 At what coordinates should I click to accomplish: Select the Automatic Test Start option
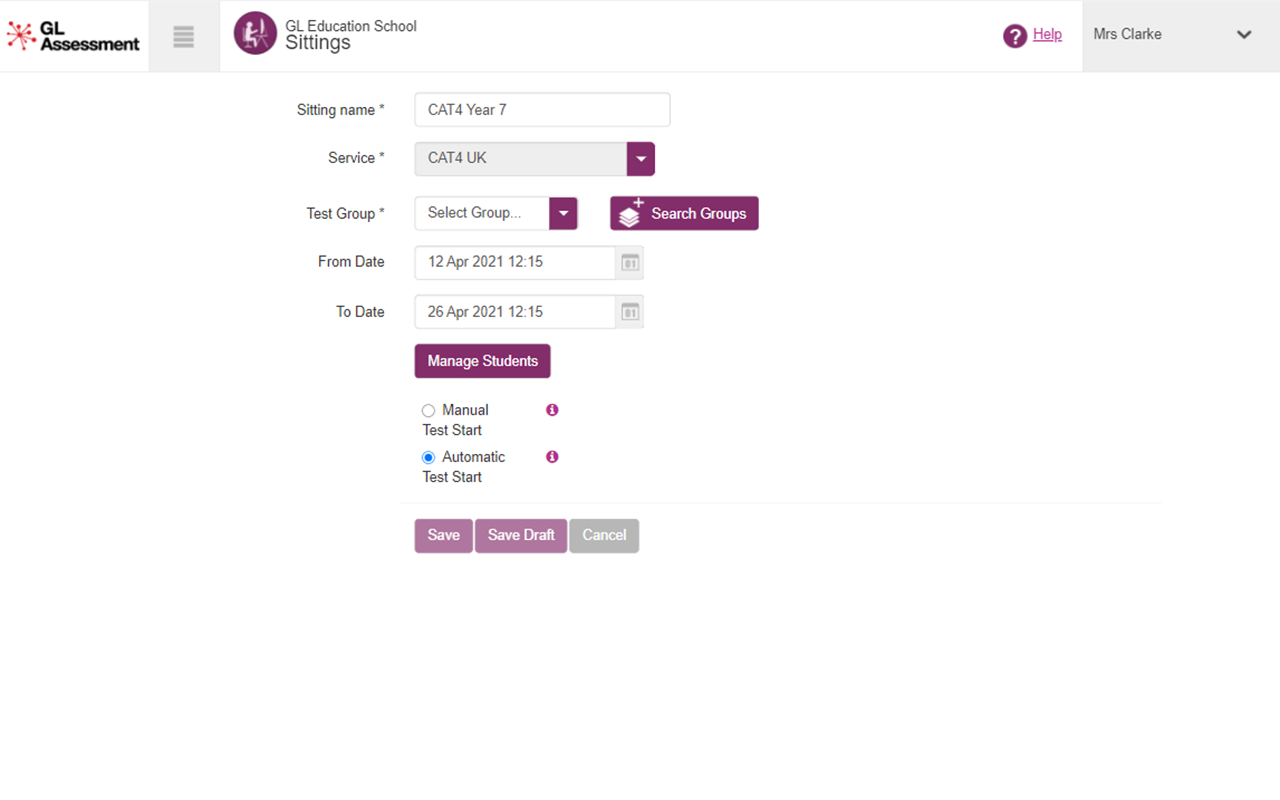point(429,458)
